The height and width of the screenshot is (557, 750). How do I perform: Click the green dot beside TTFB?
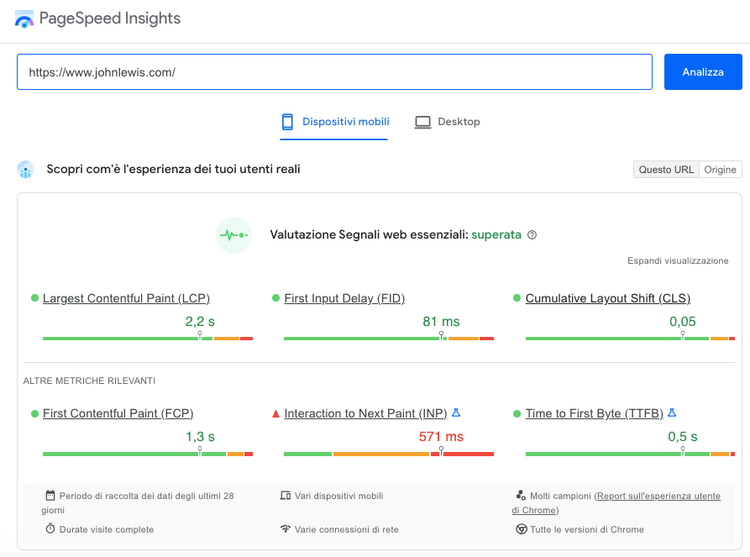click(517, 414)
